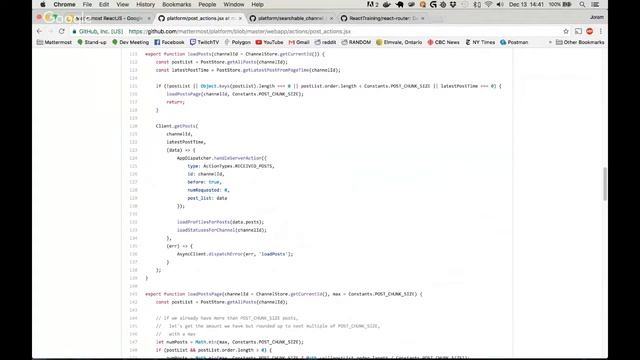Click the browser back arrow
640x360 pixels.
(39, 31)
